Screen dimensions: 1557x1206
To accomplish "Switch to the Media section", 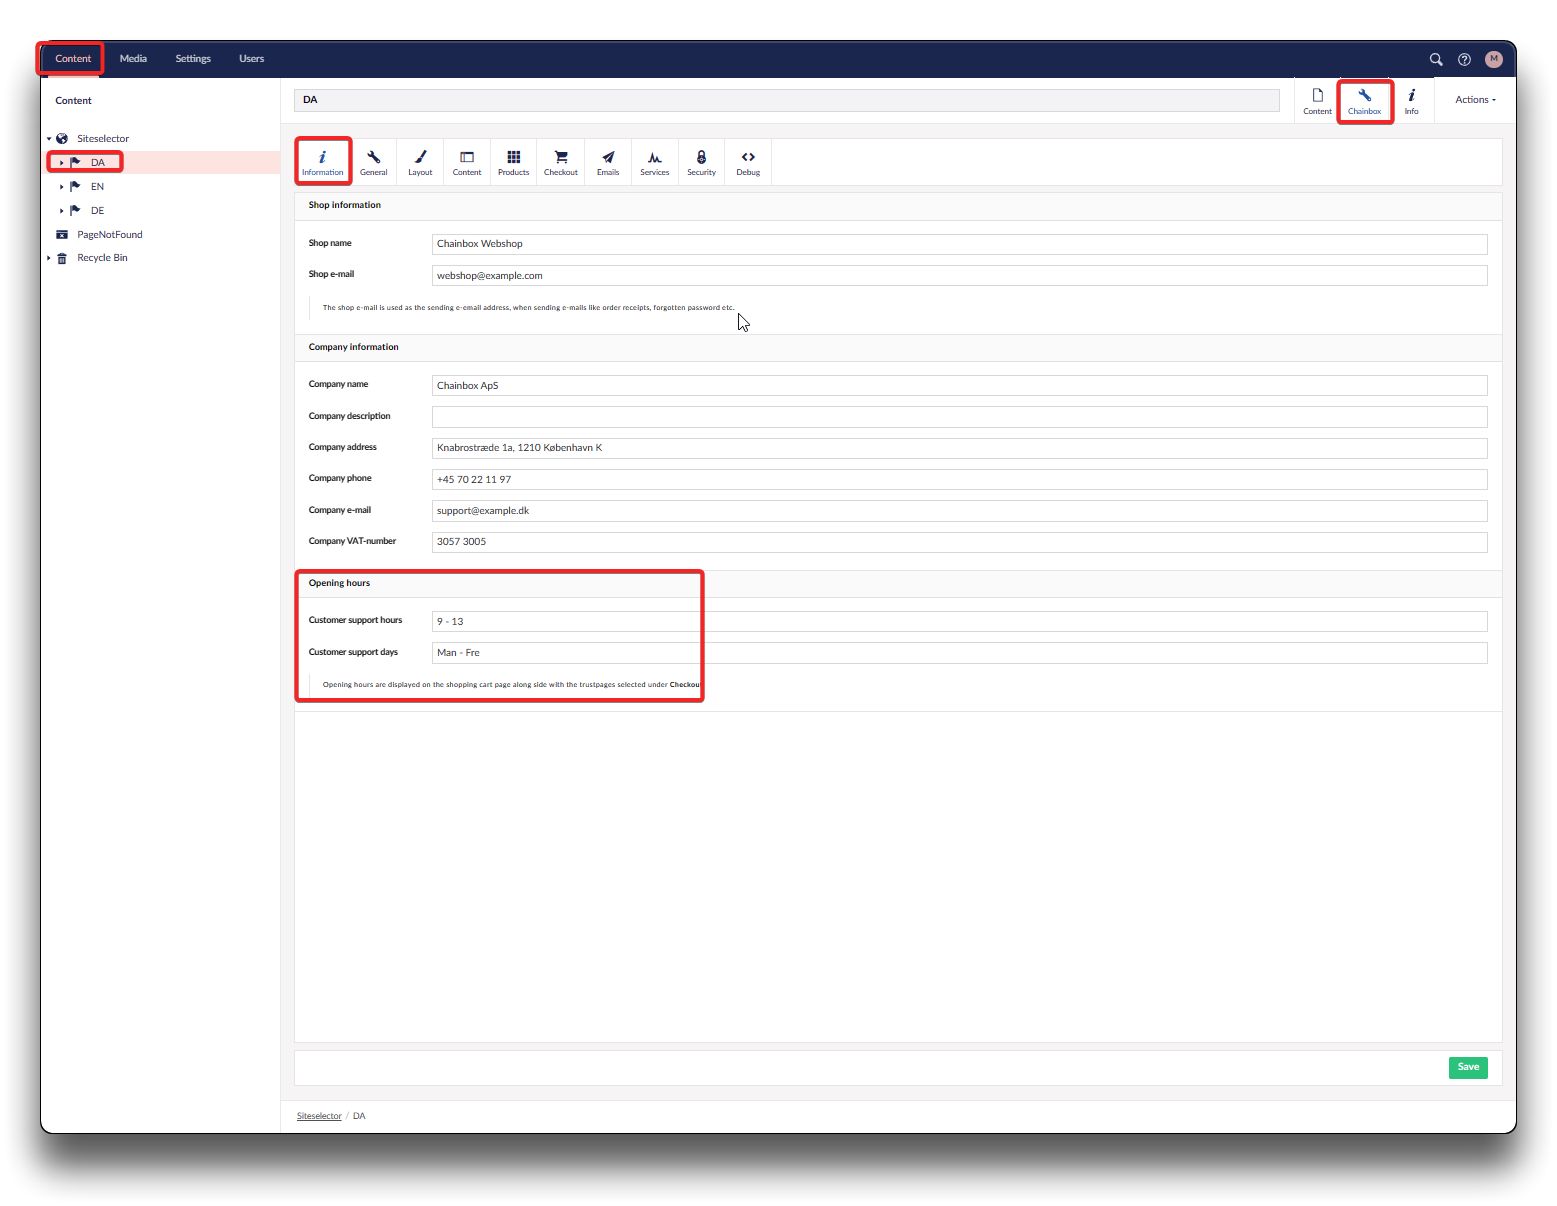I will tap(133, 59).
